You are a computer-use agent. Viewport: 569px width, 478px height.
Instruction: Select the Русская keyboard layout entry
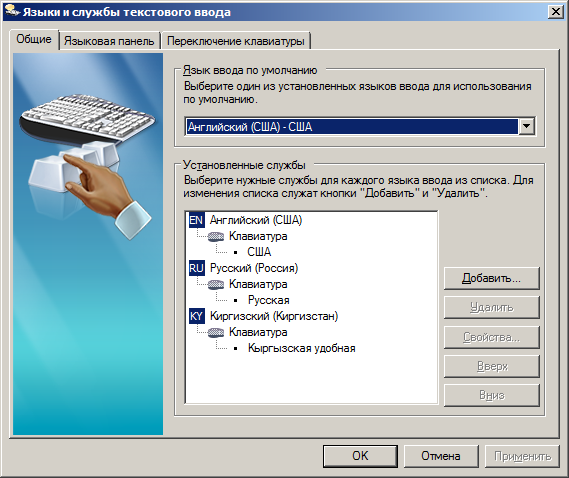coord(269,300)
